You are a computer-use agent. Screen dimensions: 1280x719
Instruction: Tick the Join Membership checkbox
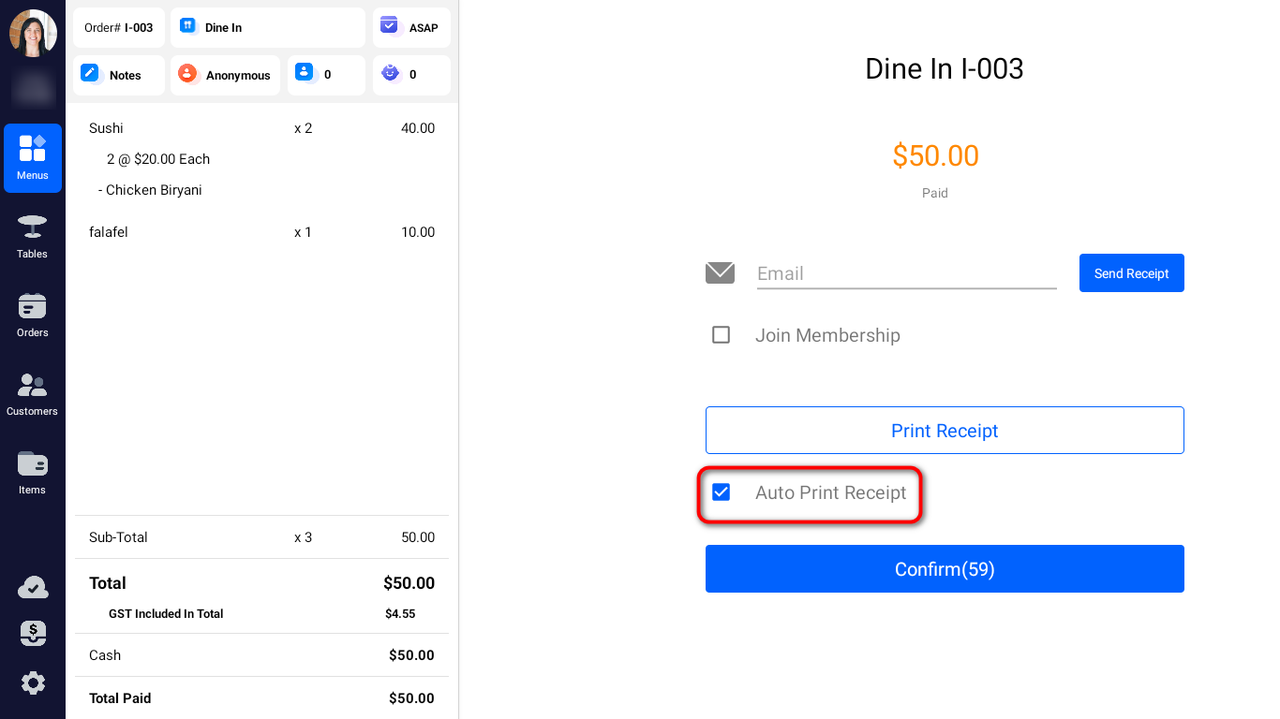pos(721,335)
